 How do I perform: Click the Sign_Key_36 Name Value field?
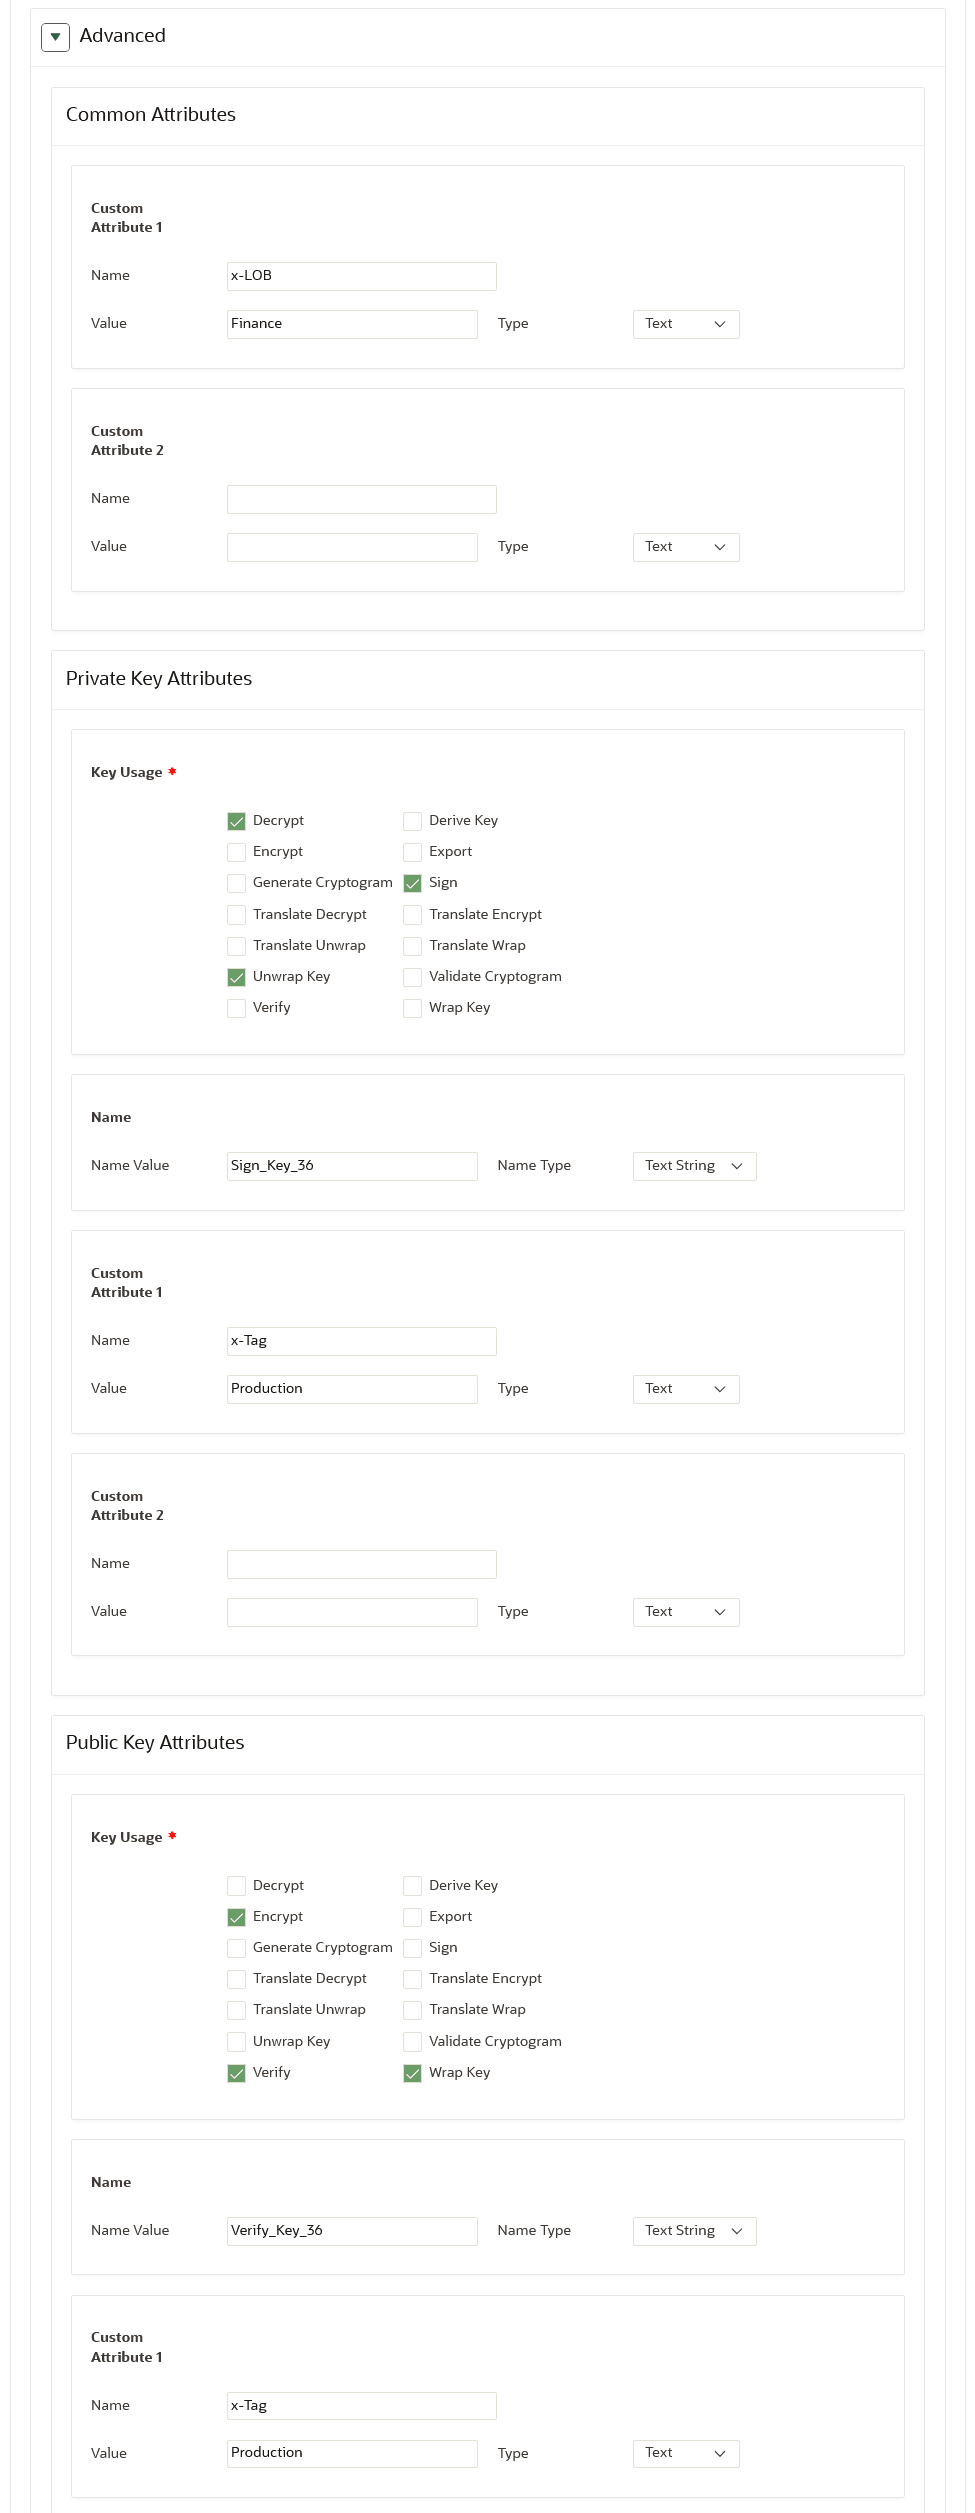pos(352,1166)
